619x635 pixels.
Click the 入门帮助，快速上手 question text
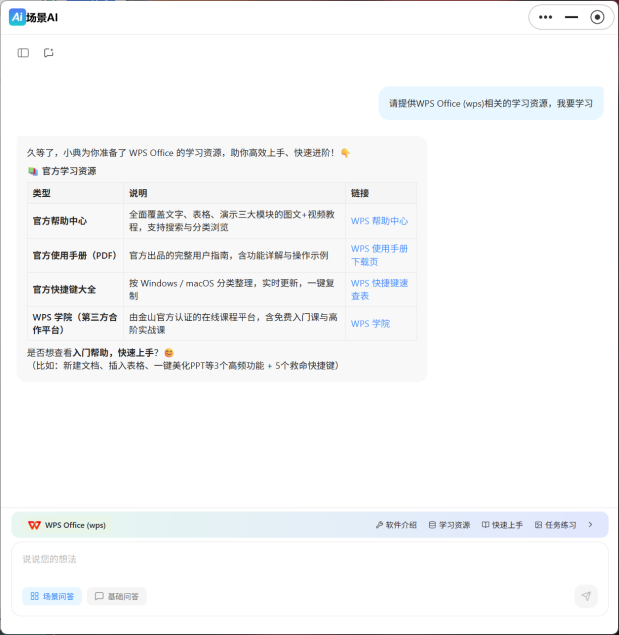click(x=115, y=353)
